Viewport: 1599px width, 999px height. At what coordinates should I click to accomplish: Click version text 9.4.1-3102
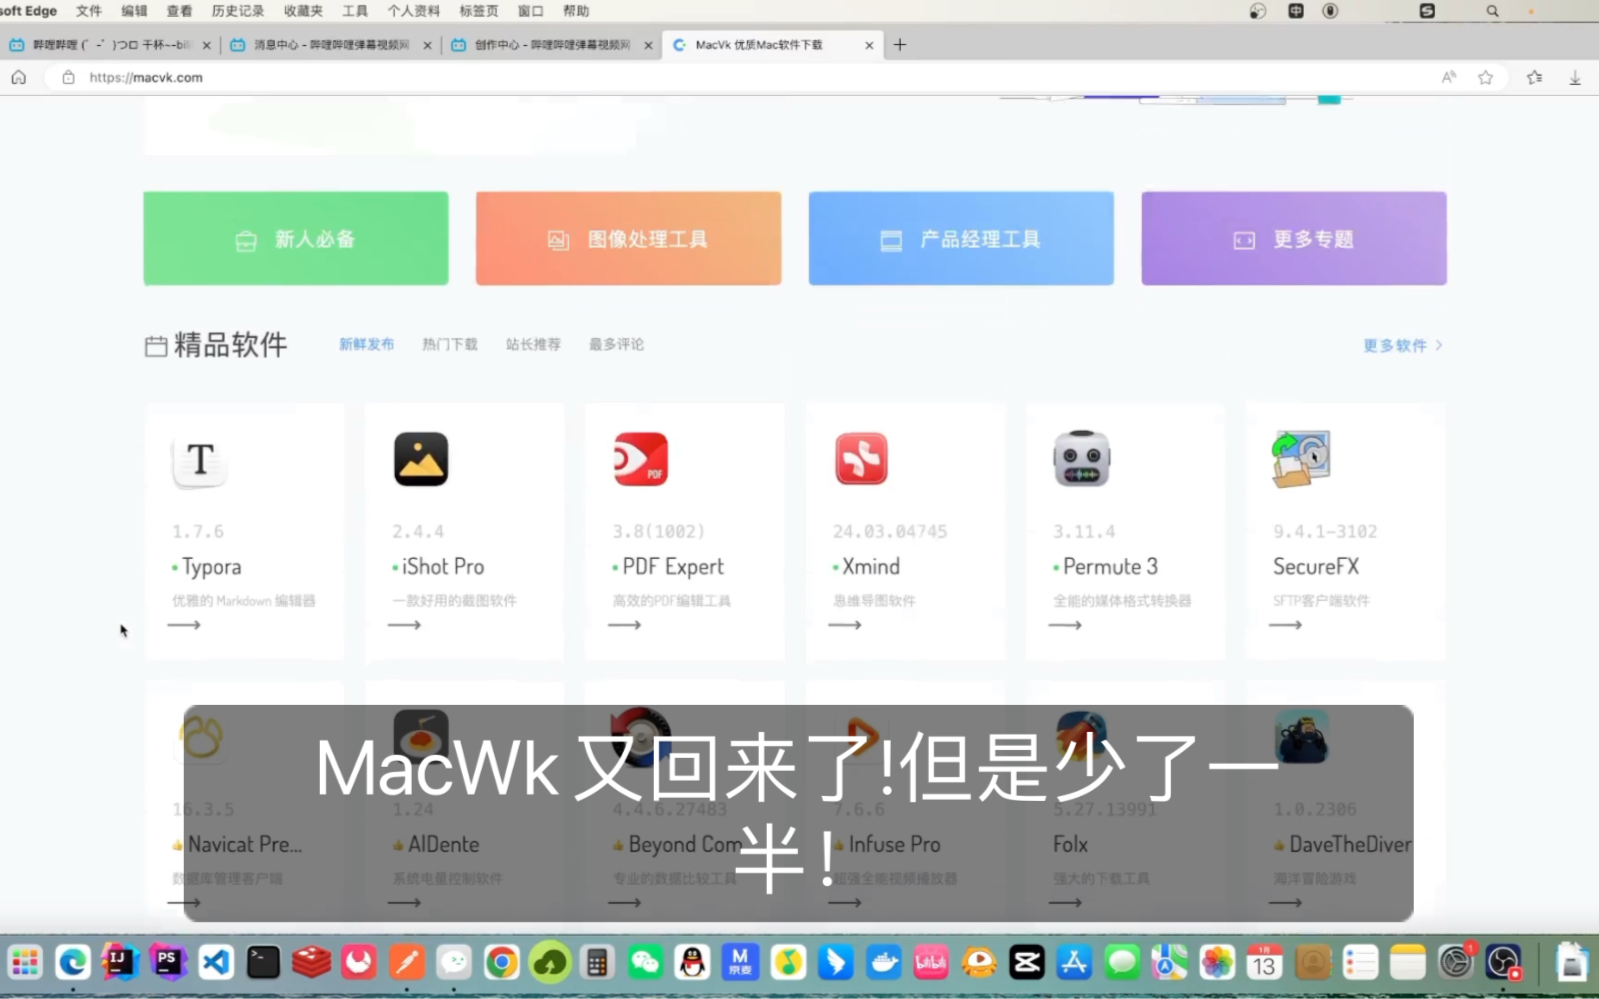click(1325, 532)
